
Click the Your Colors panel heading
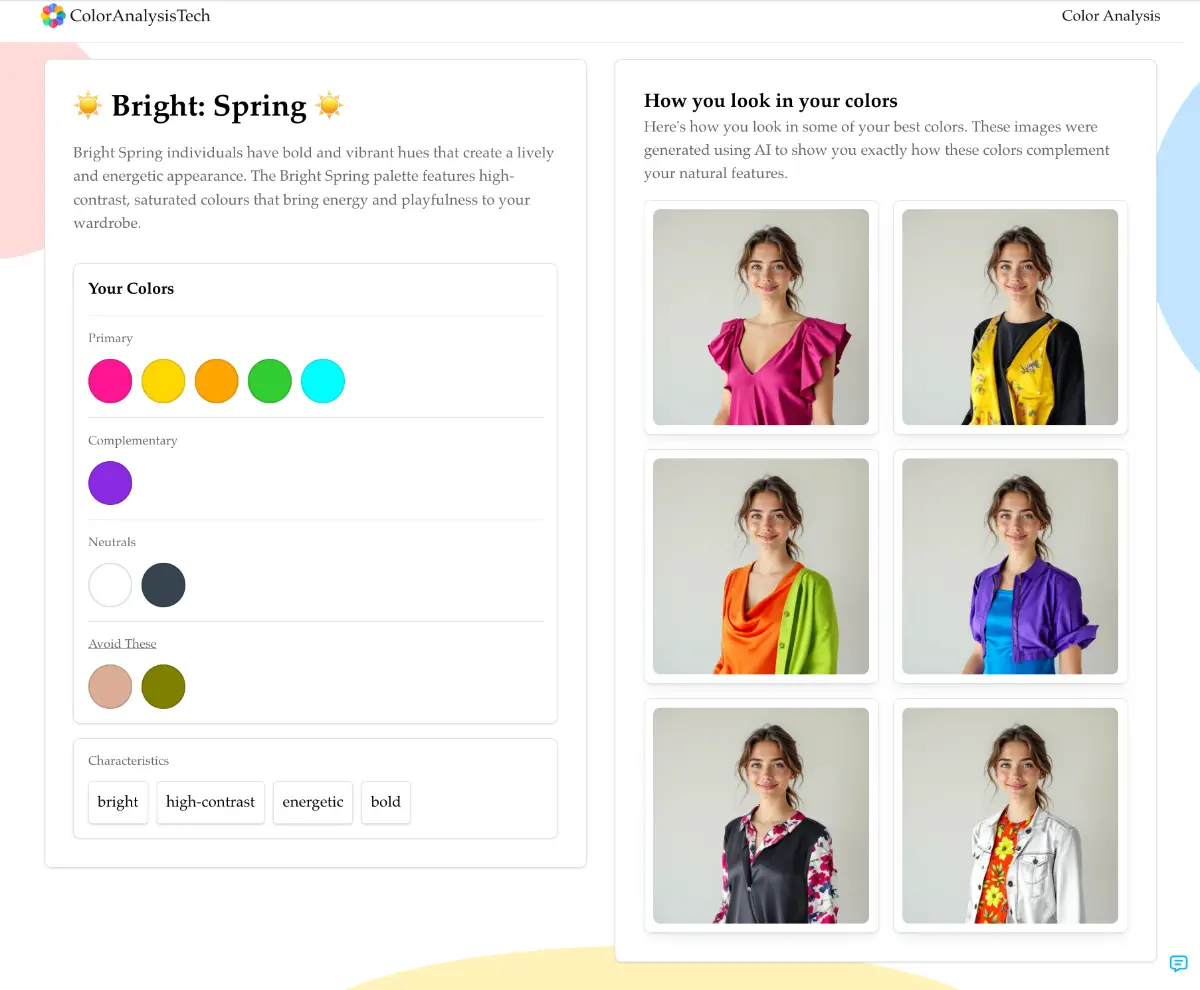131,288
